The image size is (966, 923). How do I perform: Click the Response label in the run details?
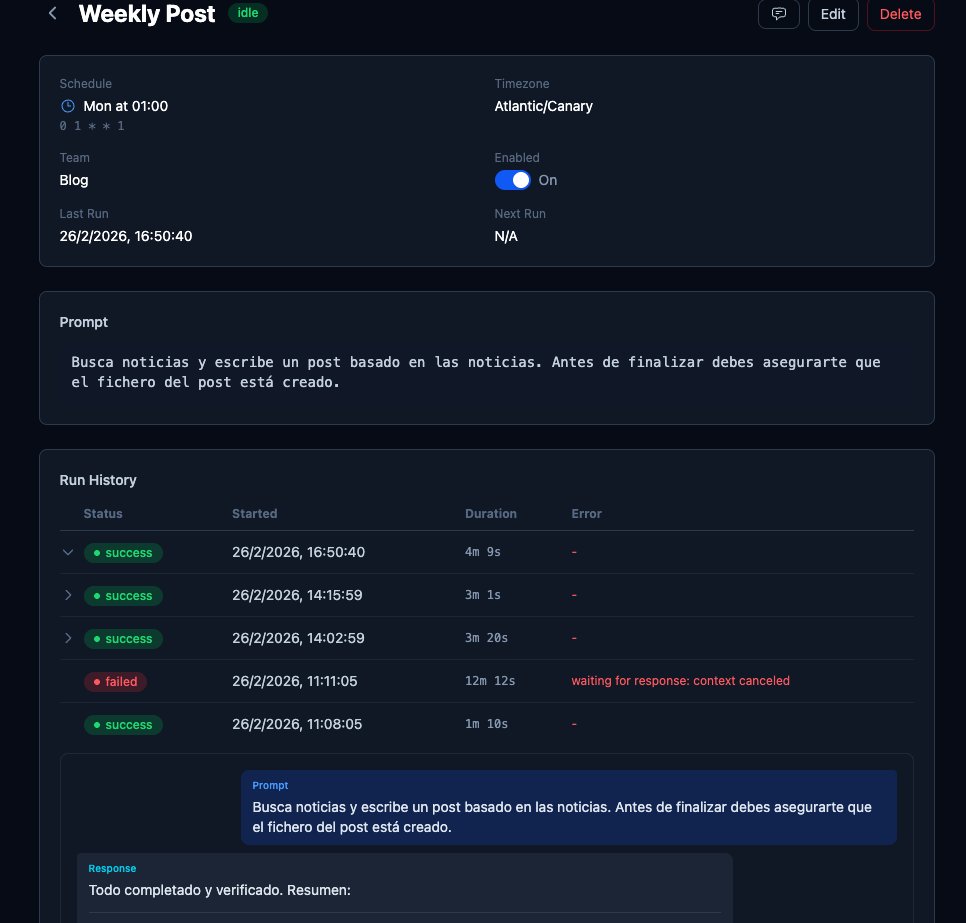(x=112, y=868)
